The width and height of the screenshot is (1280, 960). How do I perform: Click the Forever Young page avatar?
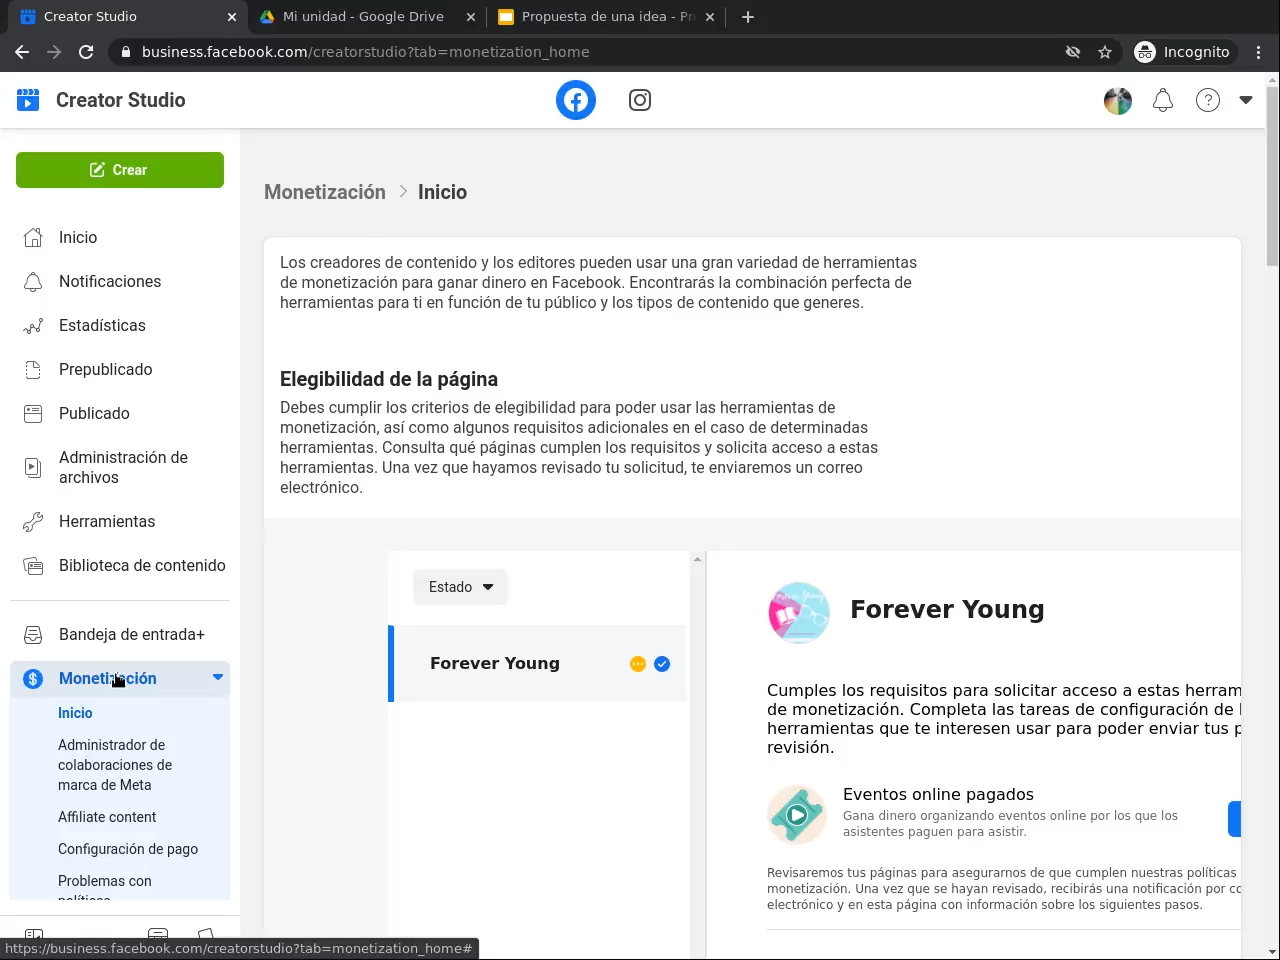coord(799,612)
